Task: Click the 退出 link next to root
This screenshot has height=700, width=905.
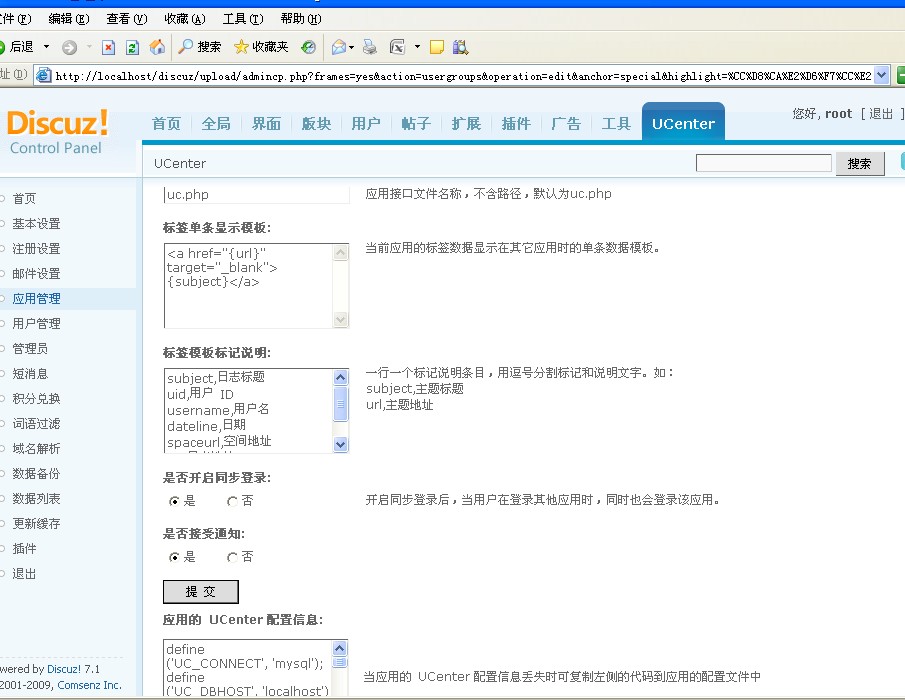Action: point(881,114)
